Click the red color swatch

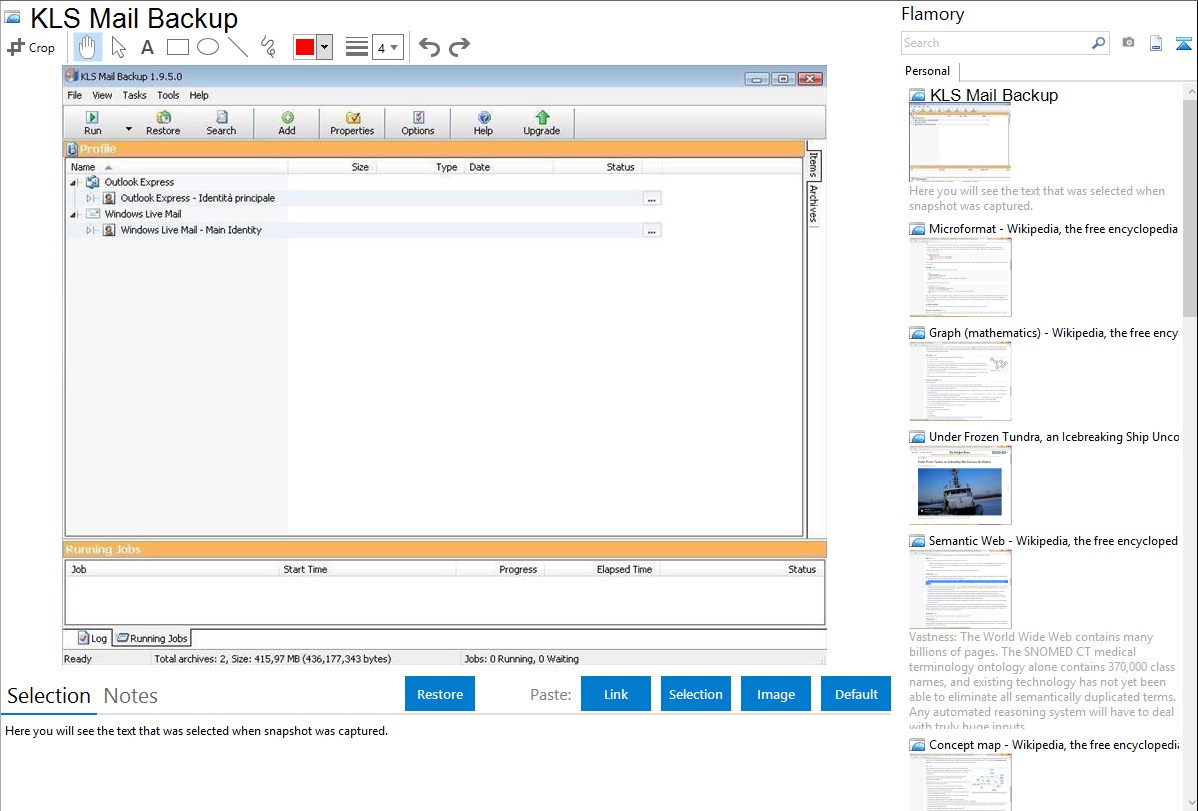point(305,47)
